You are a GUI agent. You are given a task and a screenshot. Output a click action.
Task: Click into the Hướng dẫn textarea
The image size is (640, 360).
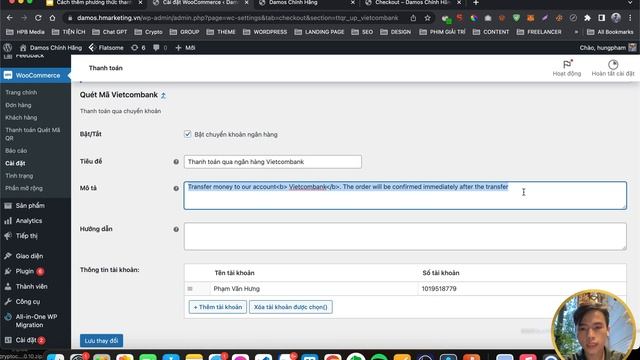pyautogui.click(x=405, y=236)
